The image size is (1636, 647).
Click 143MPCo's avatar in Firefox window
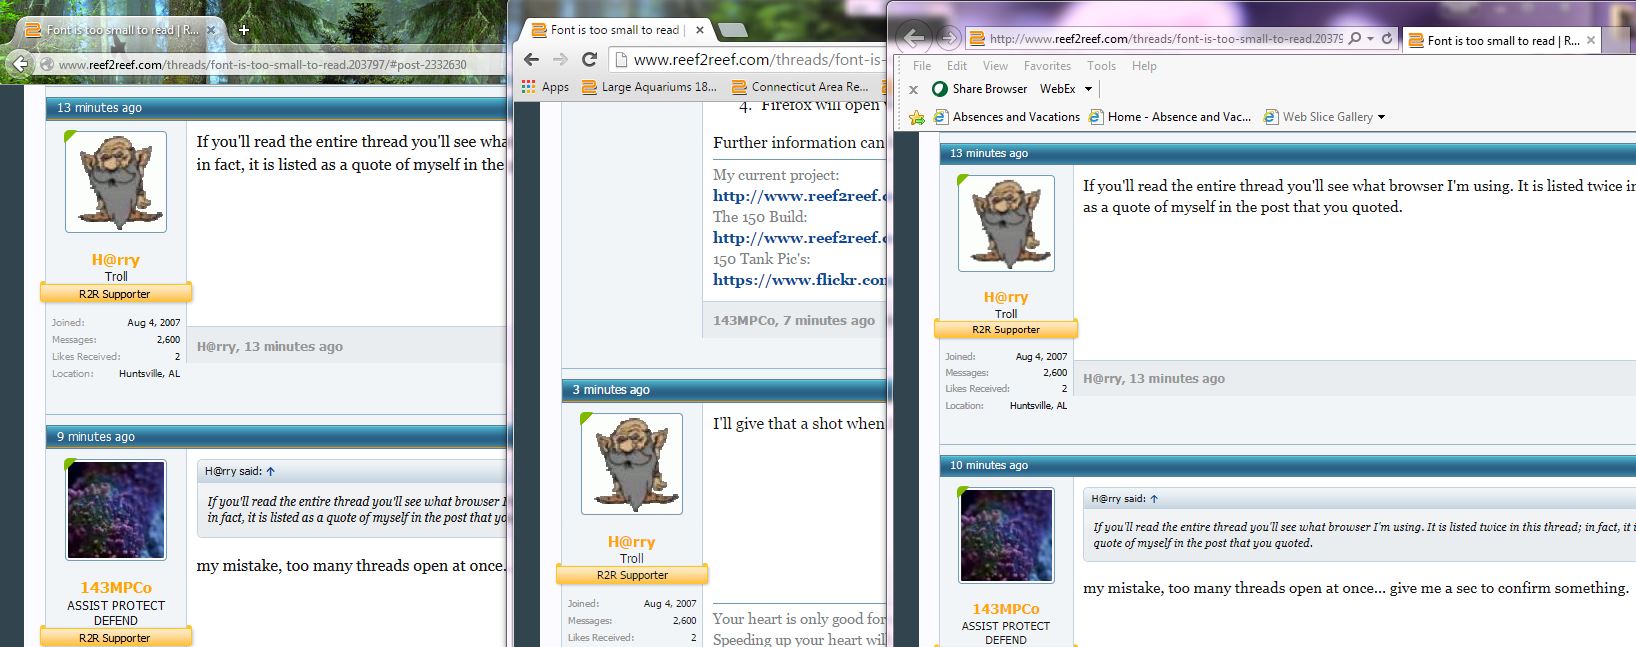pos(116,510)
